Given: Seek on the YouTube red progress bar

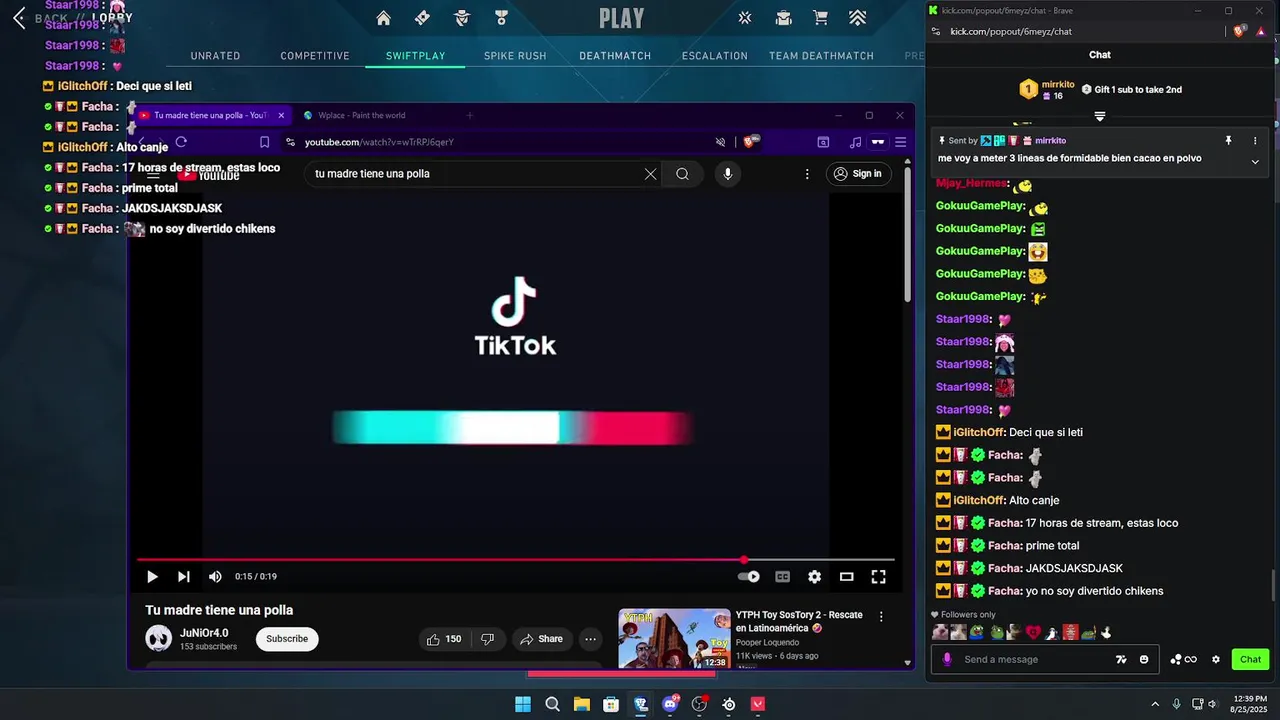Looking at the screenshot, I should tap(515, 560).
